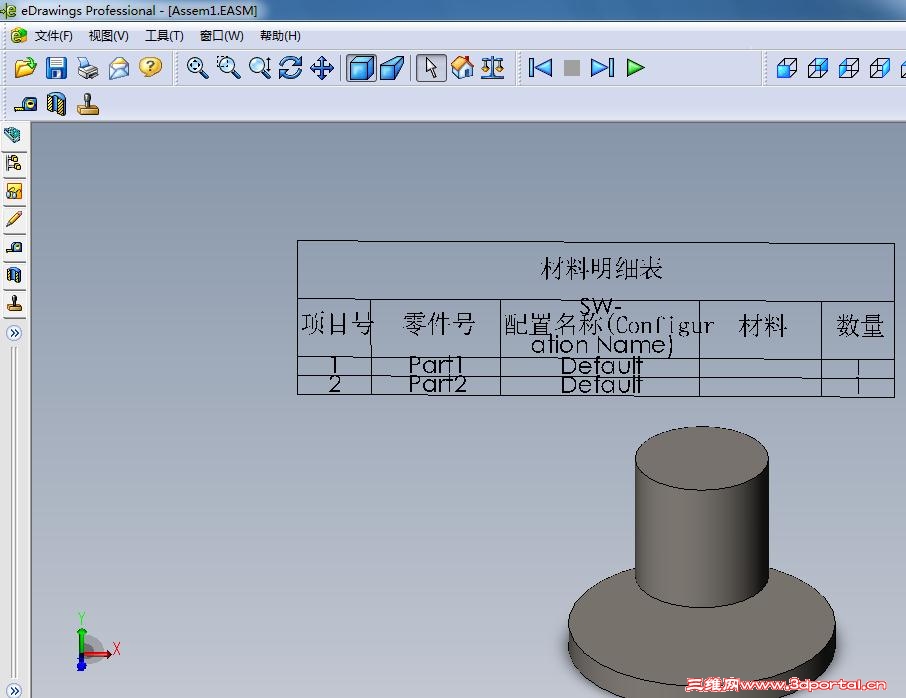Select the Pan tool icon
The image size is (906, 698).
322,68
